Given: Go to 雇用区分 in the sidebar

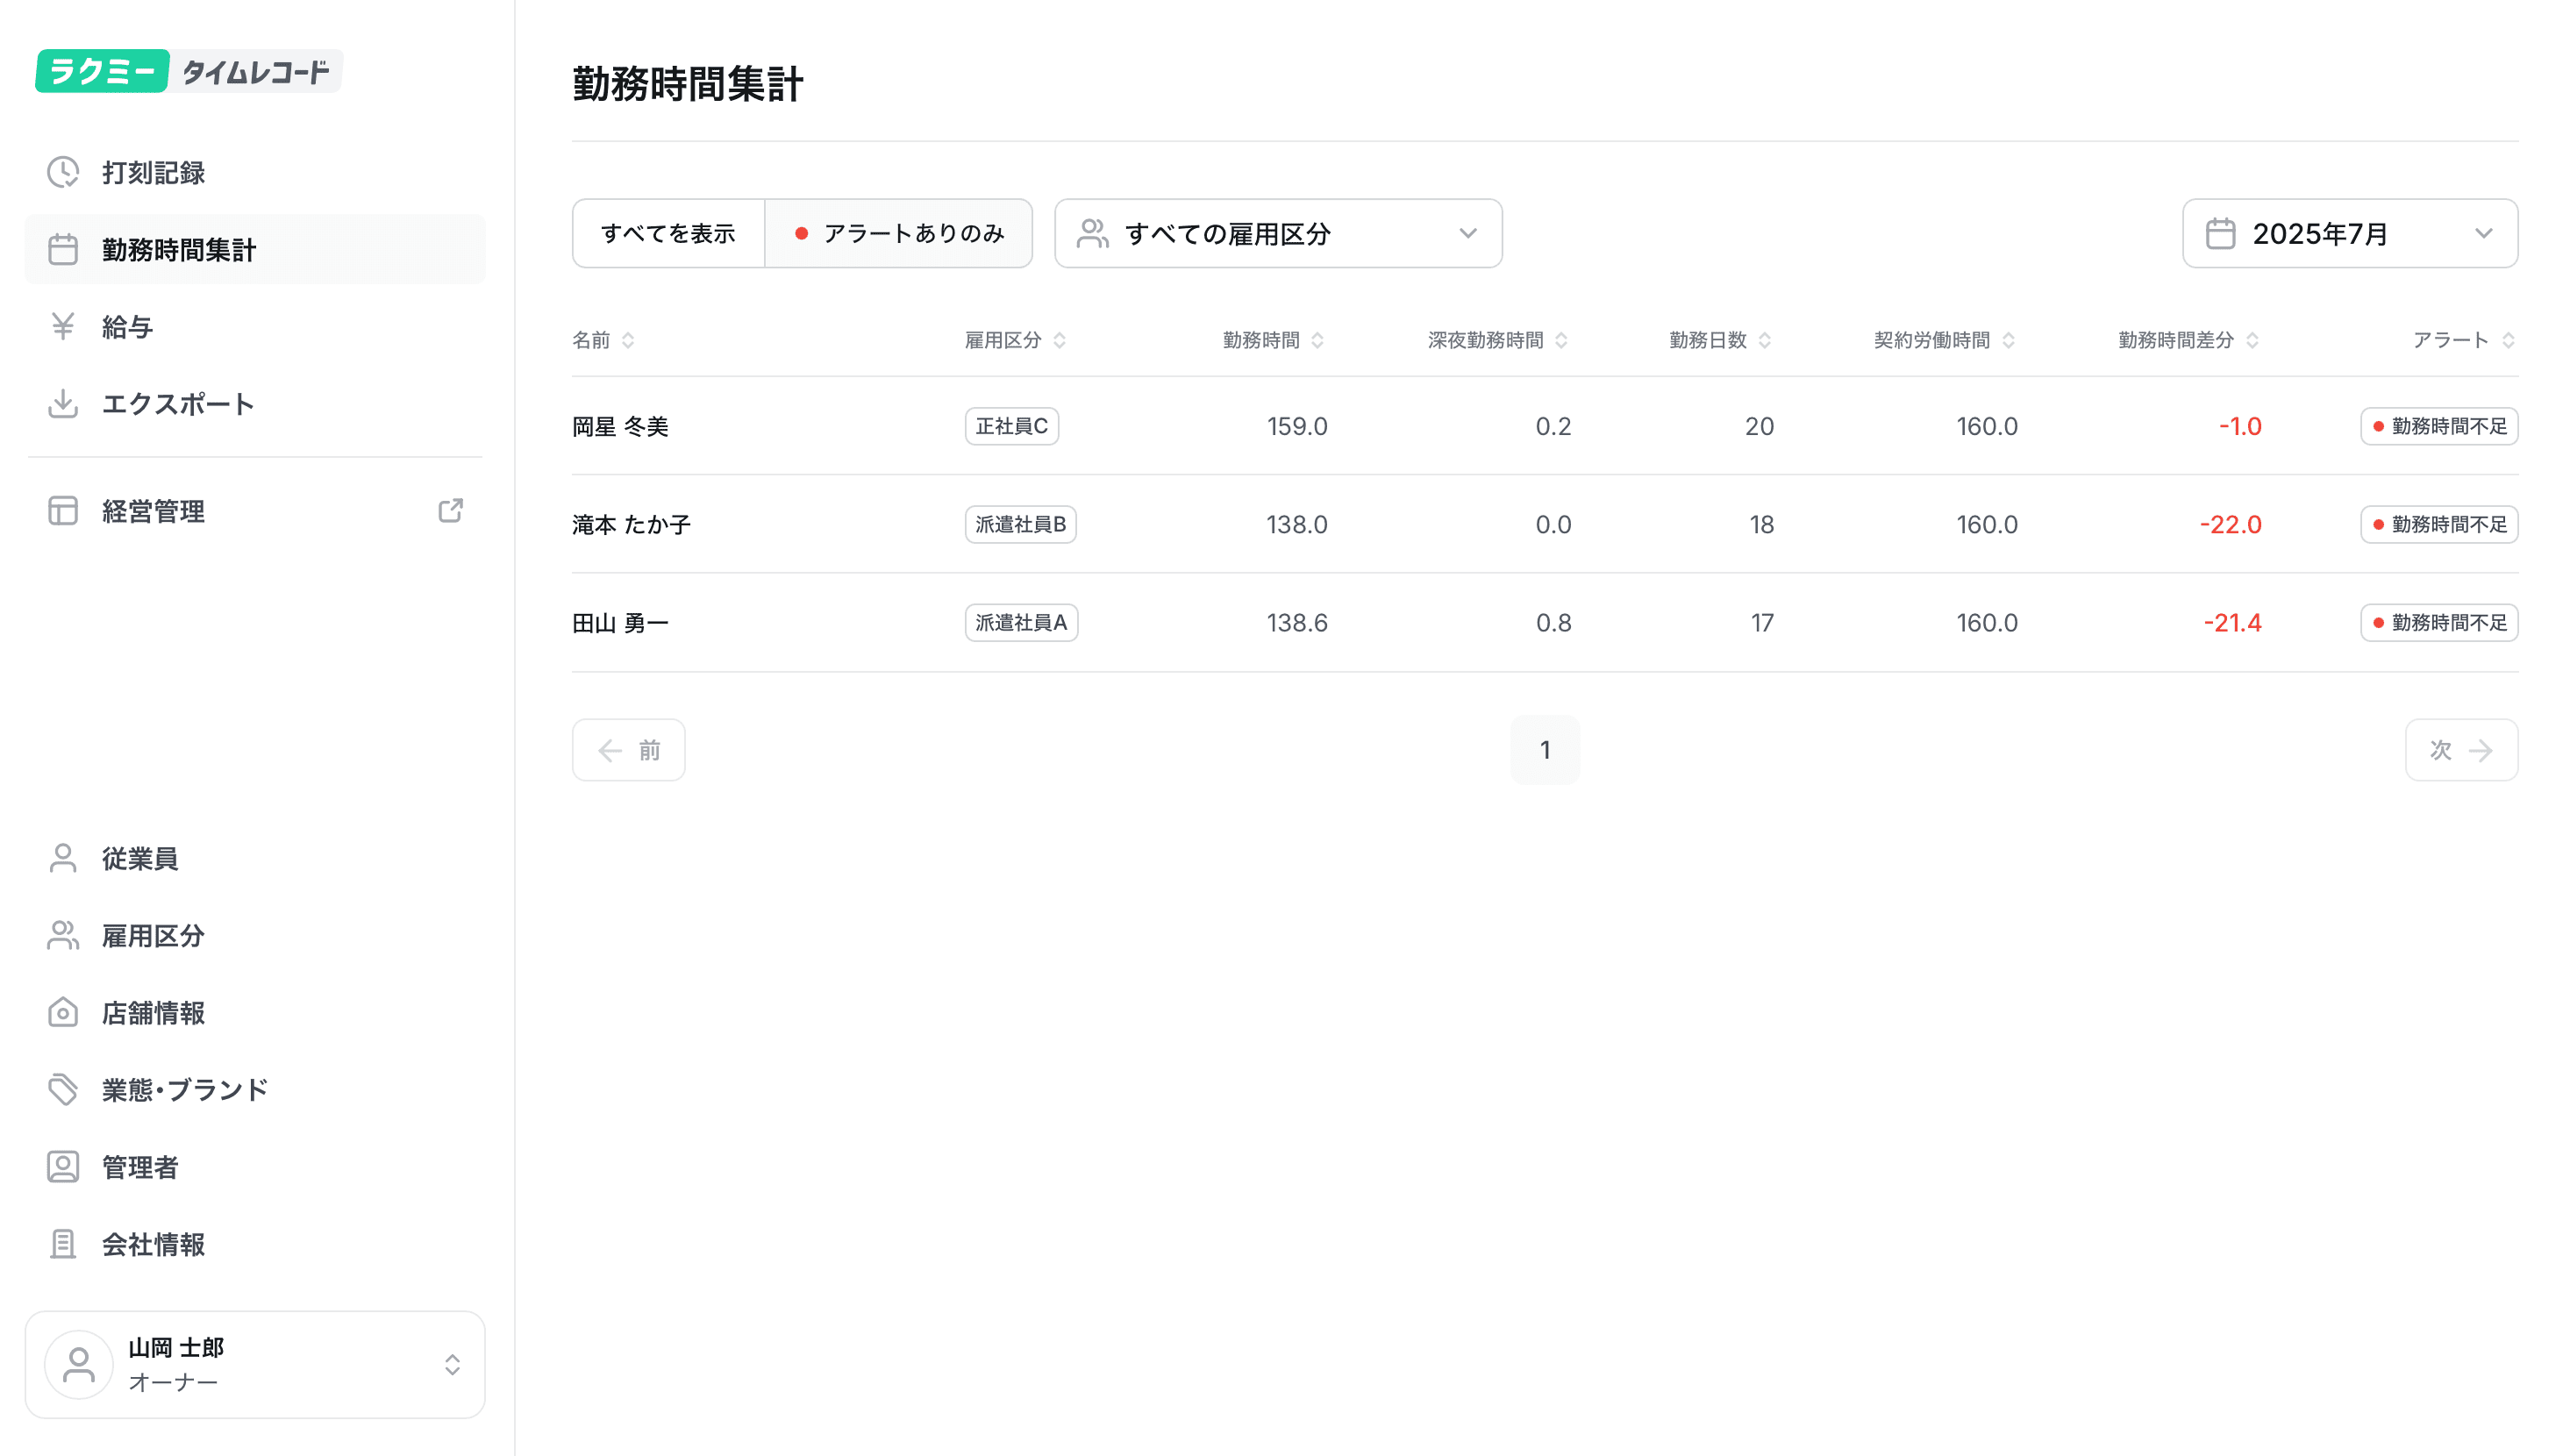Looking at the screenshot, I should click(153, 935).
